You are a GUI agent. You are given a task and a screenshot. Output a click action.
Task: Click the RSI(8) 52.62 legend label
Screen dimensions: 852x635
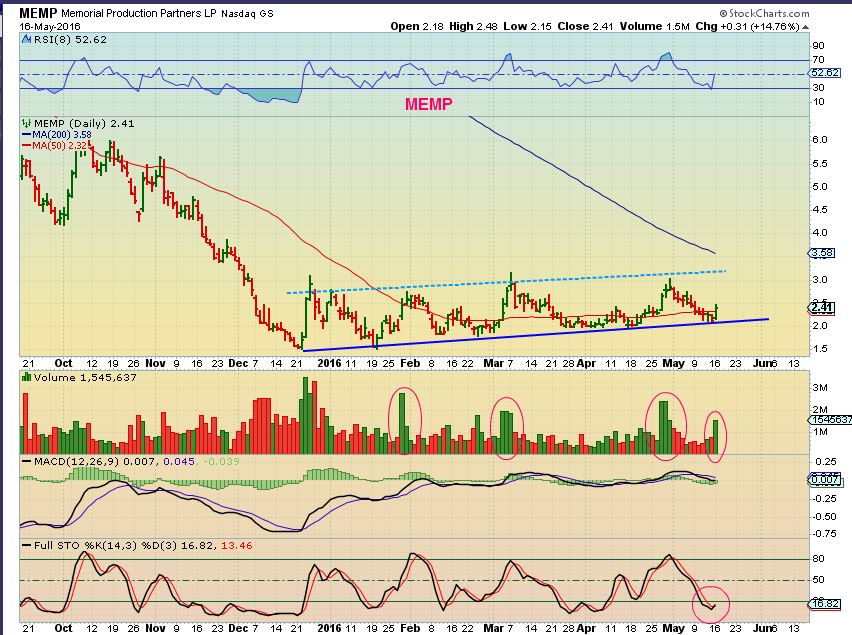[70, 39]
